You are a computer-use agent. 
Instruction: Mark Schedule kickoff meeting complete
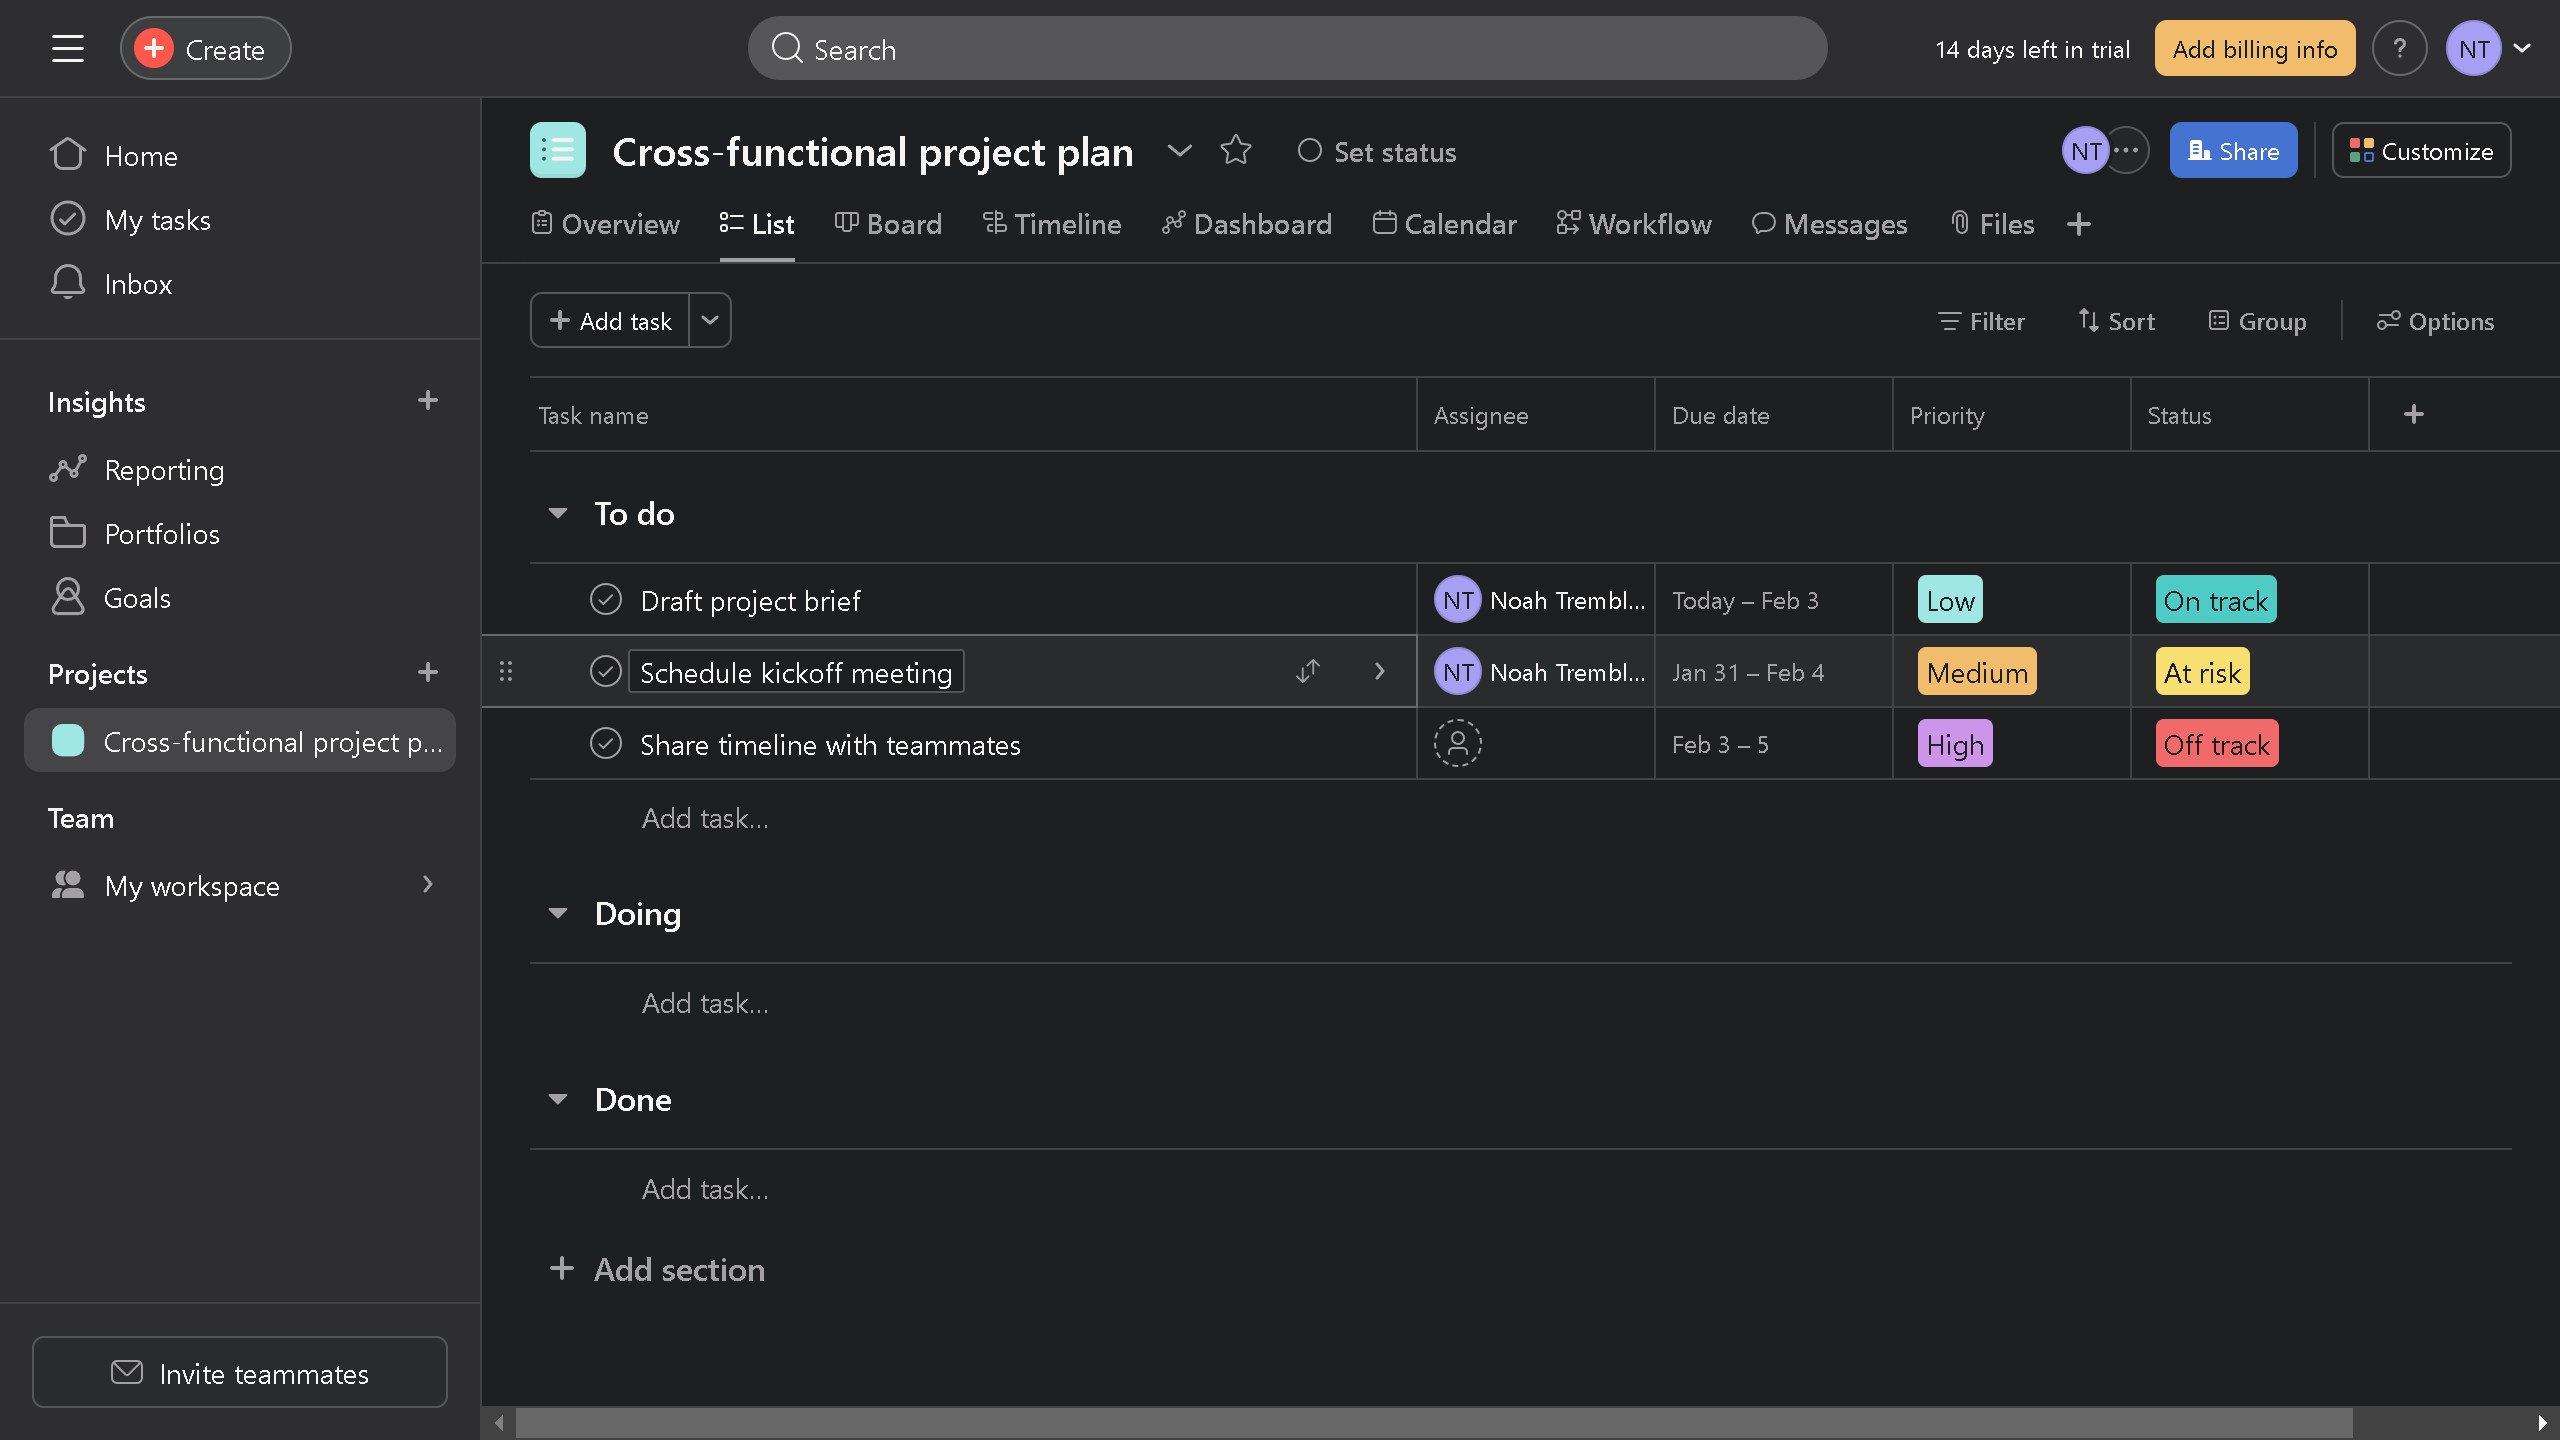click(605, 672)
